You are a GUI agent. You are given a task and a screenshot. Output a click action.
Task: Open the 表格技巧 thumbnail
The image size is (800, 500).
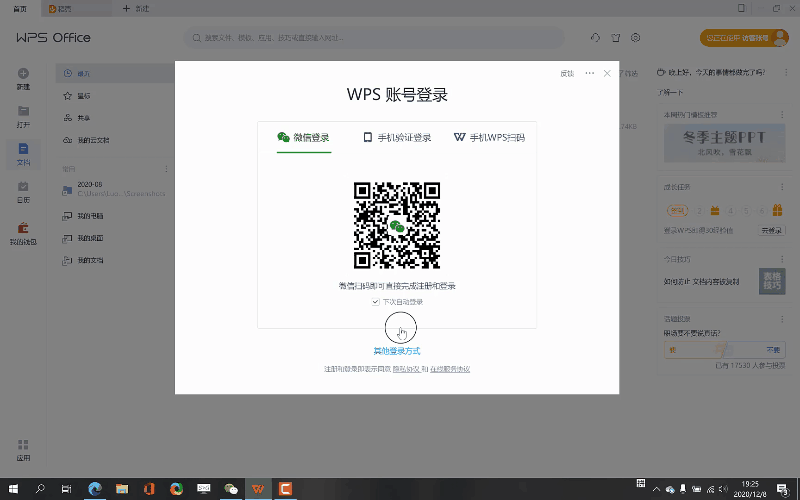click(x=772, y=281)
